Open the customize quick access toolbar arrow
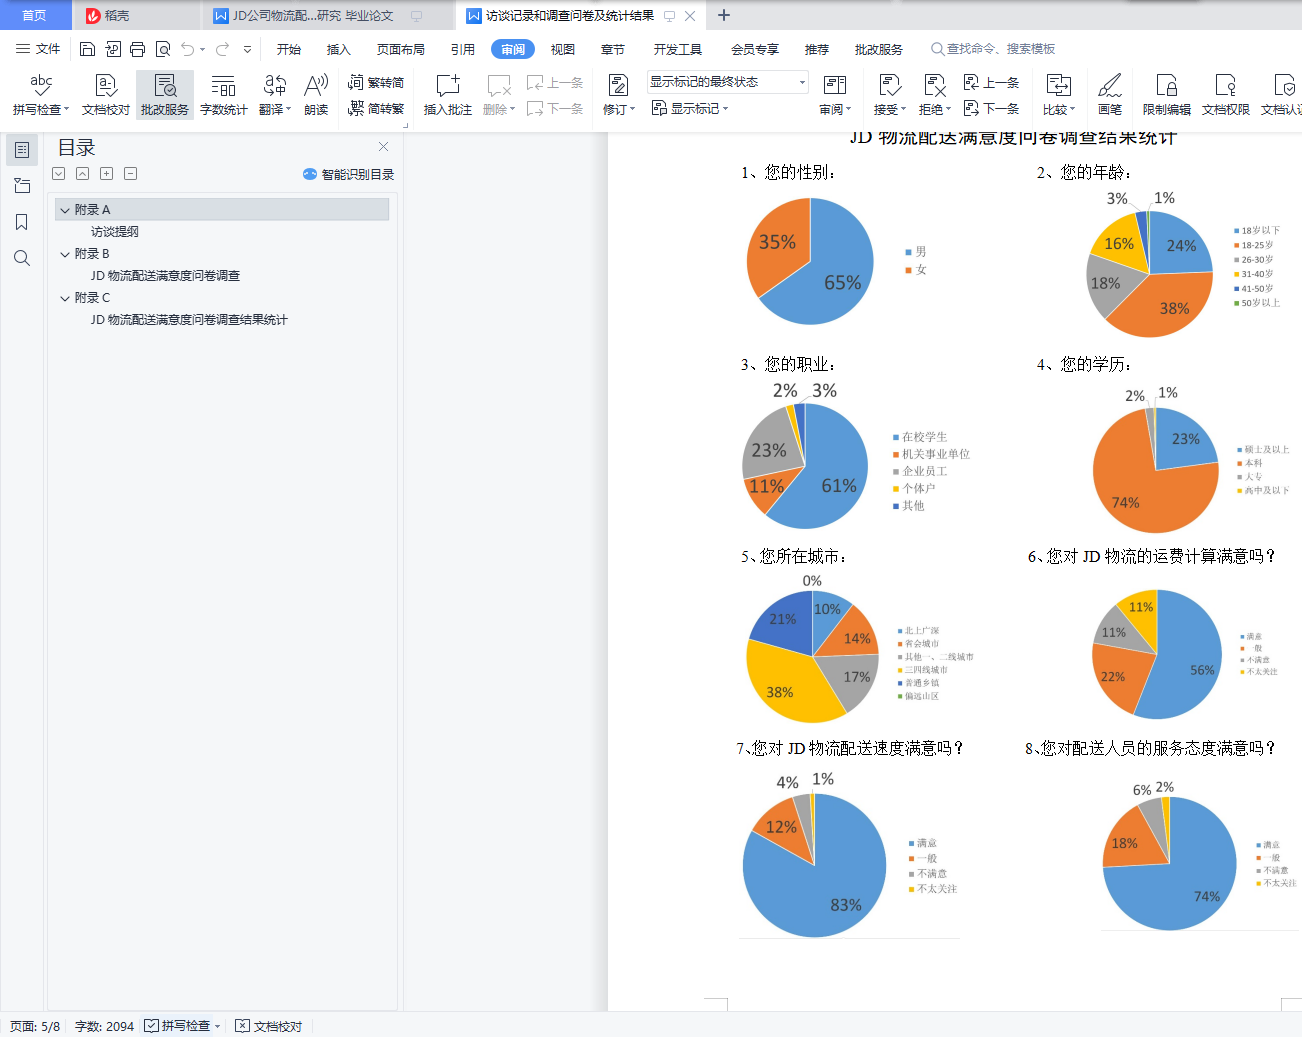1302x1037 pixels. coord(247,49)
